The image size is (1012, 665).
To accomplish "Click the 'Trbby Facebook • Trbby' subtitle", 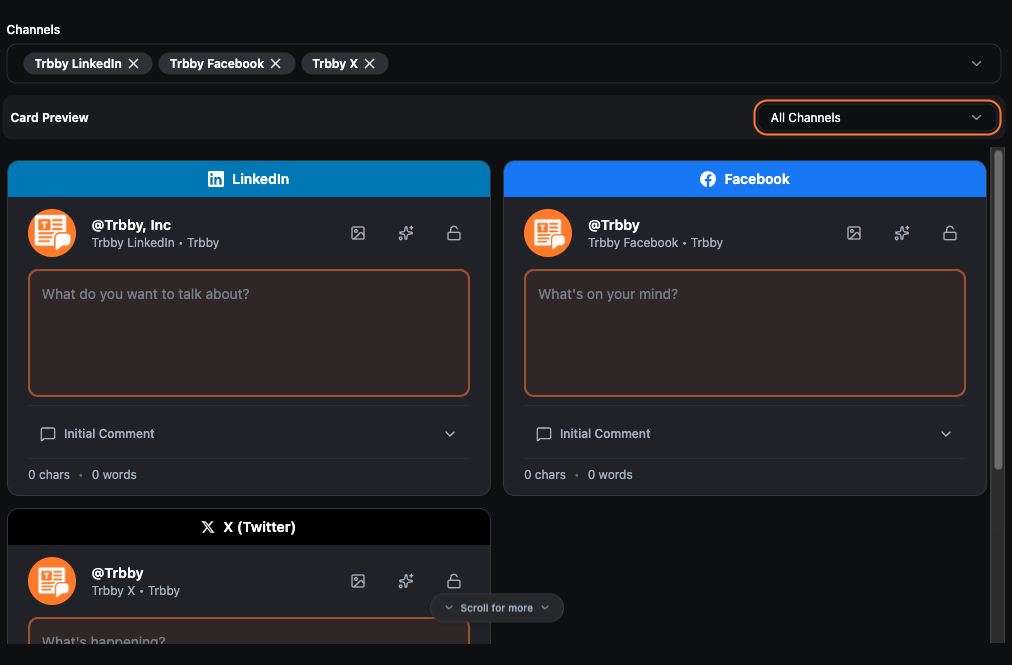I will click(x=655, y=243).
